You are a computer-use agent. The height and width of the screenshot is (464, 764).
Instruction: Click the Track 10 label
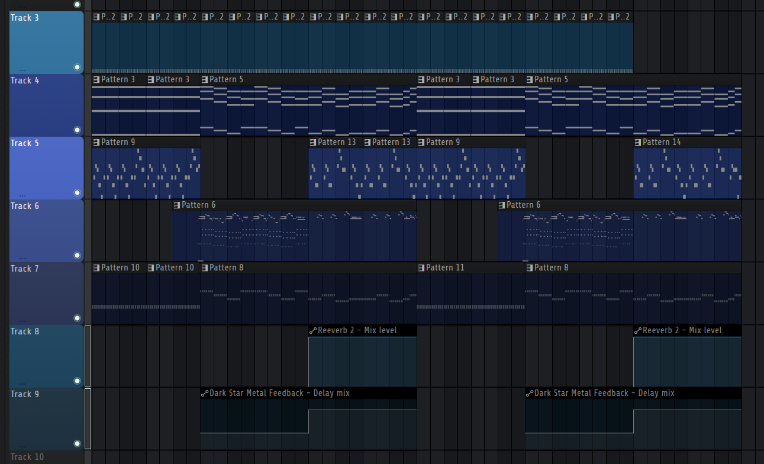pos(28,457)
